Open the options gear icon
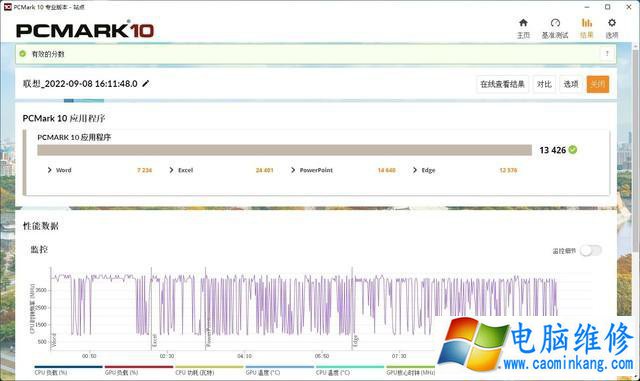Screen dimensions: 640x381 coord(611,23)
